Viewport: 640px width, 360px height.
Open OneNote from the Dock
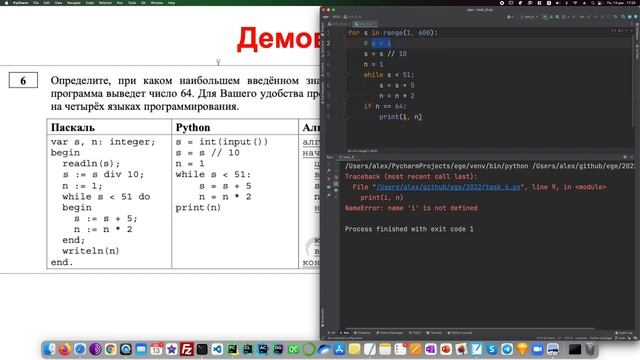tap(431, 349)
